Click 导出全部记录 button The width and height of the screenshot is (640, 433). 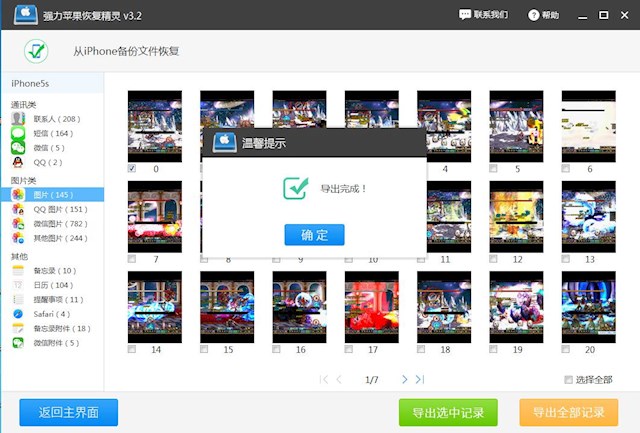pyautogui.click(x=569, y=412)
